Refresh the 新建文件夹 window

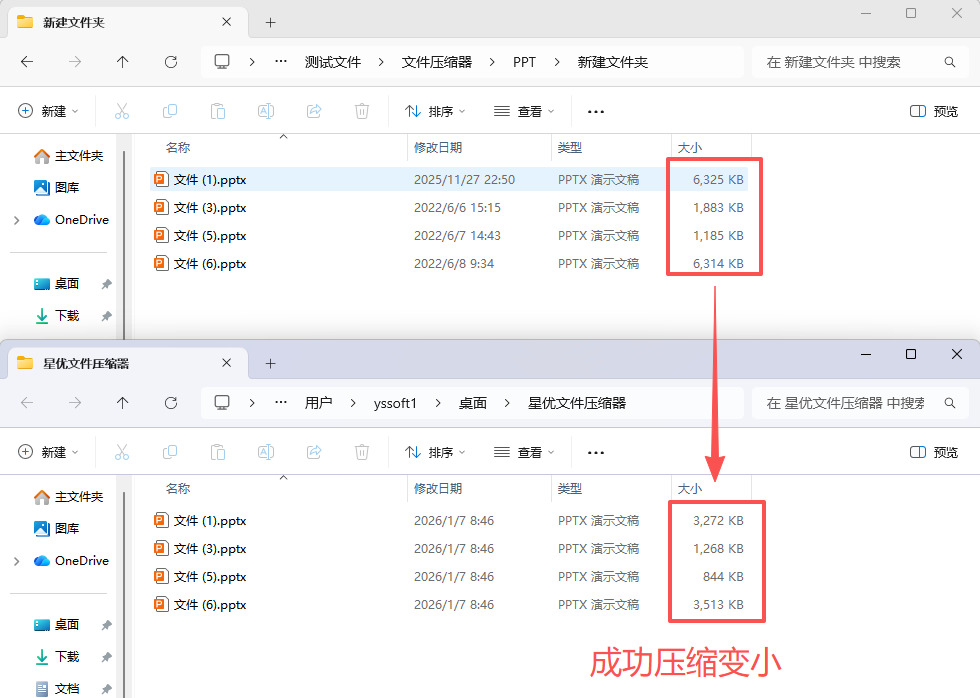[171, 62]
